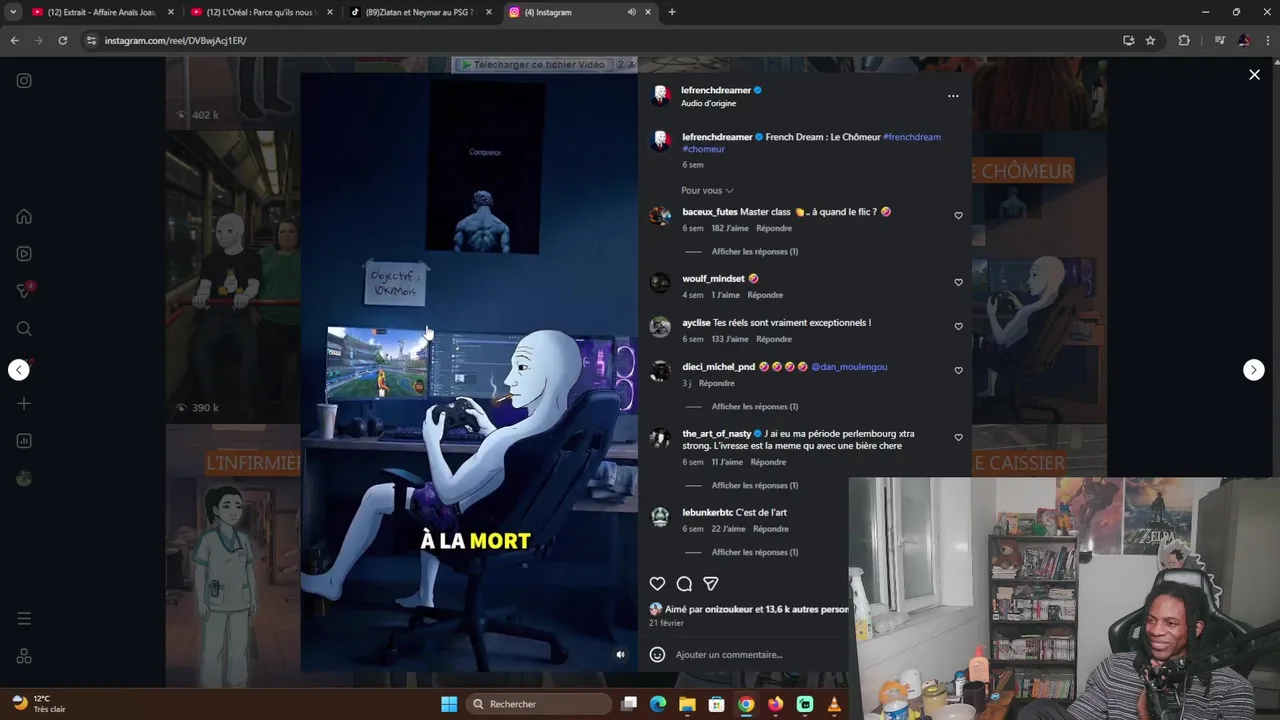
Task: Reload the page
Action: pos(62,40)
